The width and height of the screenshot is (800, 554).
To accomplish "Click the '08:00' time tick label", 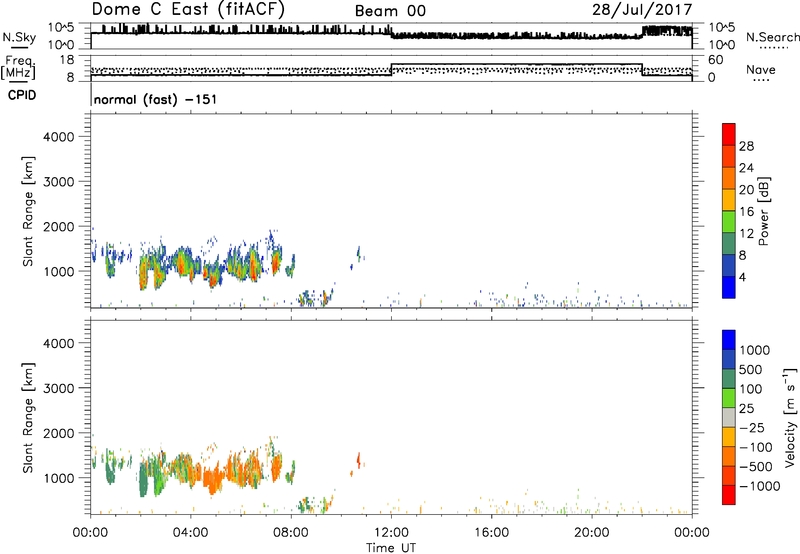I will [x=291, y=533].
